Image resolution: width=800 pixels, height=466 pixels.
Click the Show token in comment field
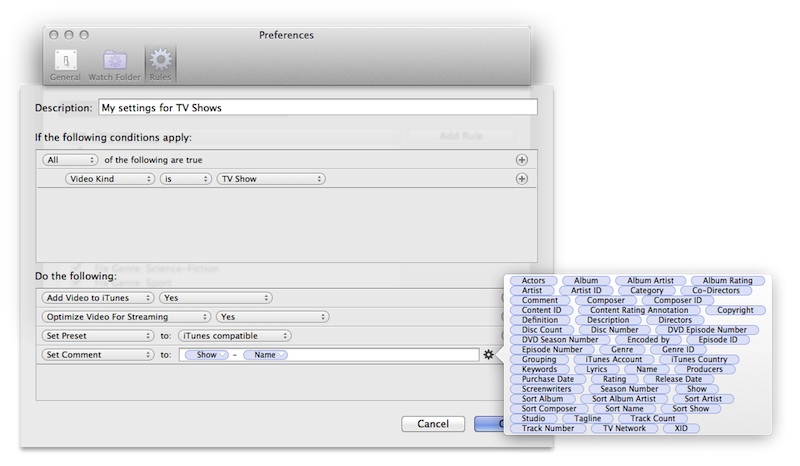[x=207, y=355]
